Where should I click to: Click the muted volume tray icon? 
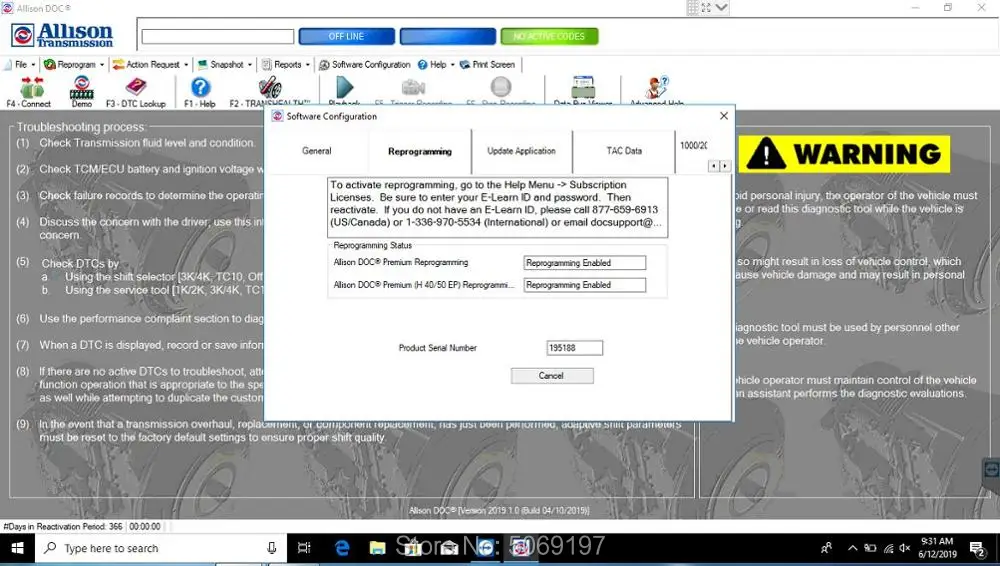click(905, 548)
